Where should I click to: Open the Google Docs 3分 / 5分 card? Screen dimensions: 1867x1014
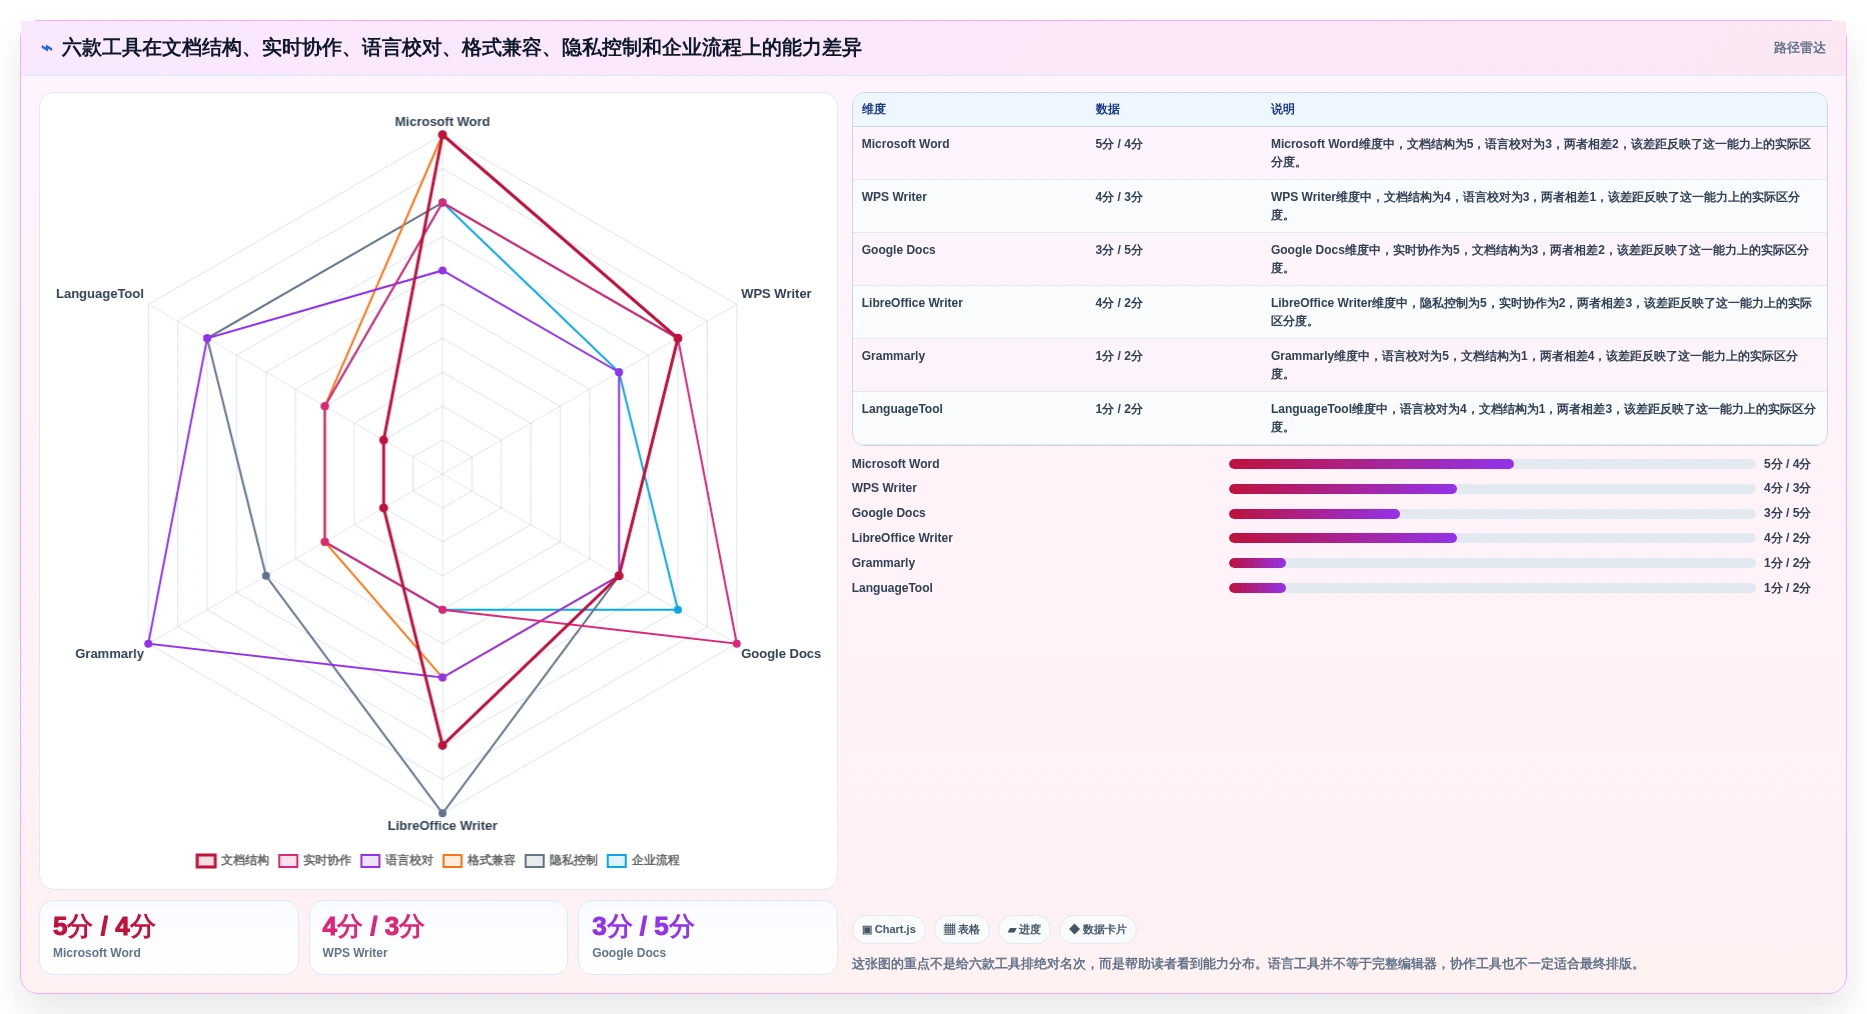point(708,938)
